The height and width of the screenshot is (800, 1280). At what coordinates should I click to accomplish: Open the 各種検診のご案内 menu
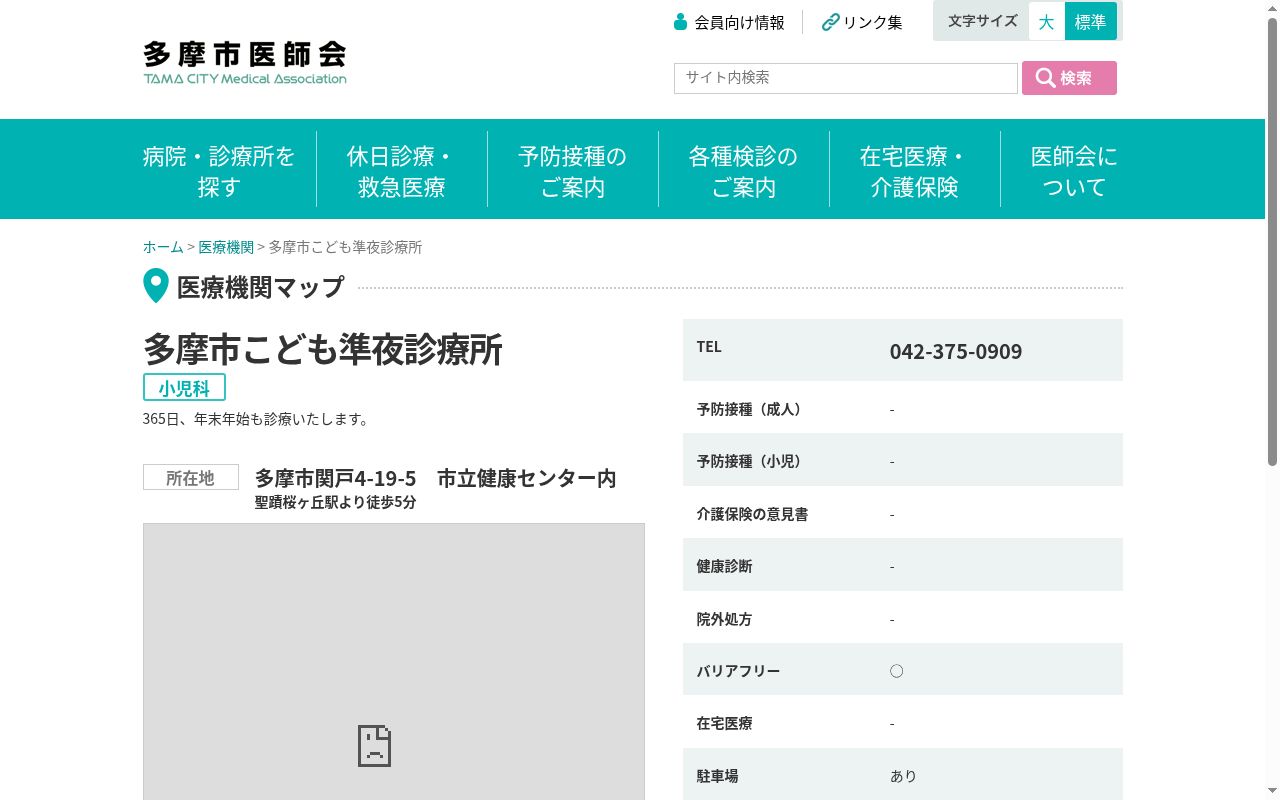744,171
